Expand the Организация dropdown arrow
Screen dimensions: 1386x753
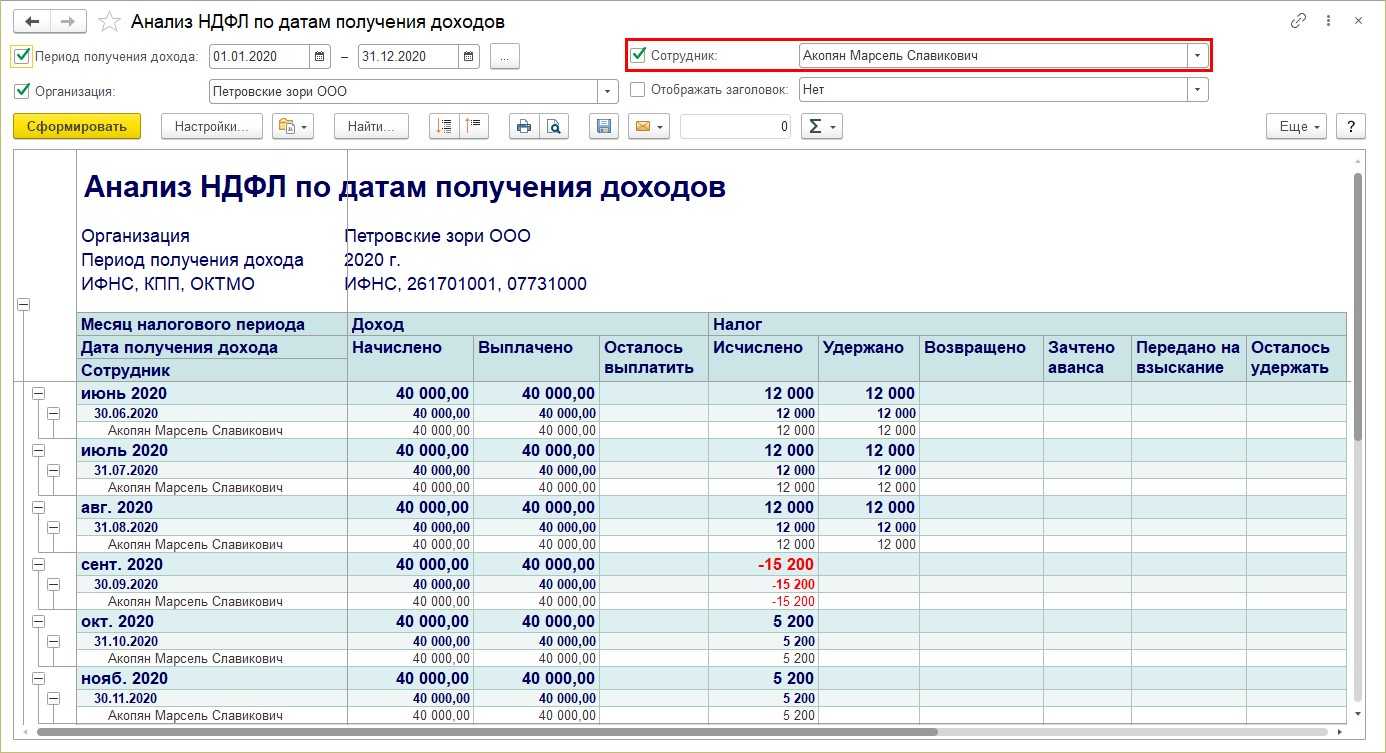point(608,91)
